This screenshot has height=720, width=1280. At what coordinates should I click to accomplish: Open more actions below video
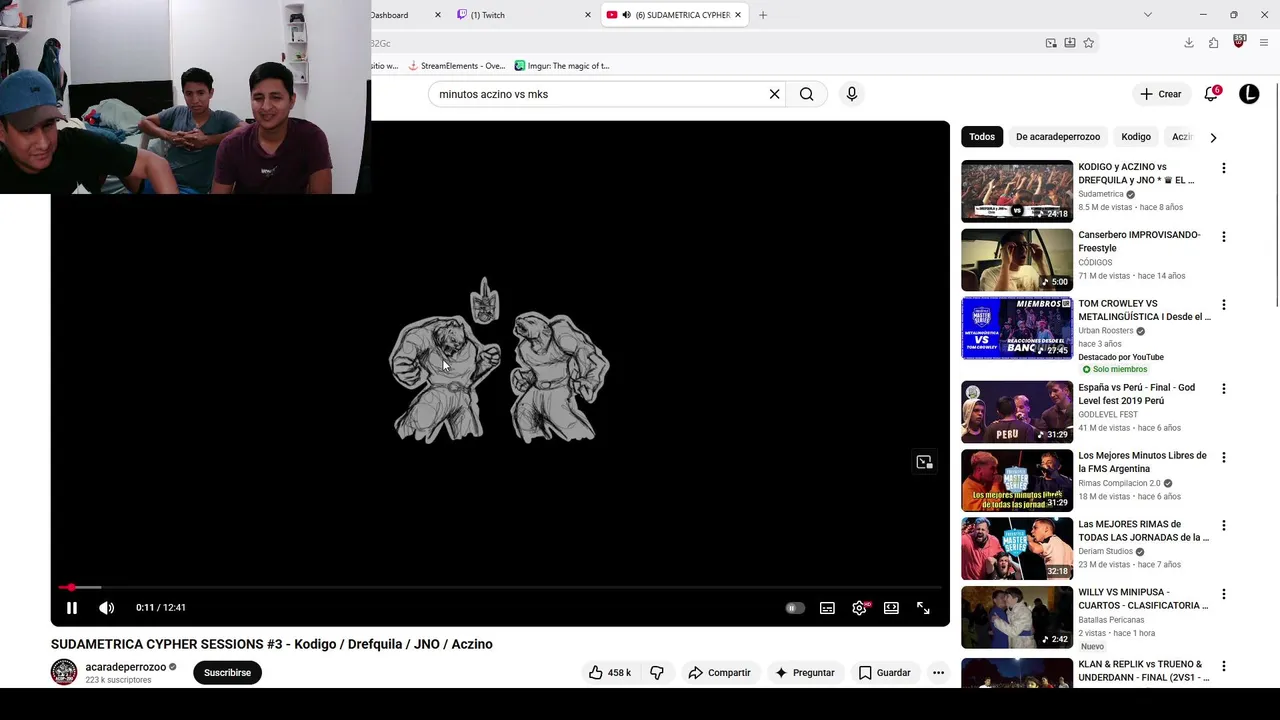coord(938,673)
